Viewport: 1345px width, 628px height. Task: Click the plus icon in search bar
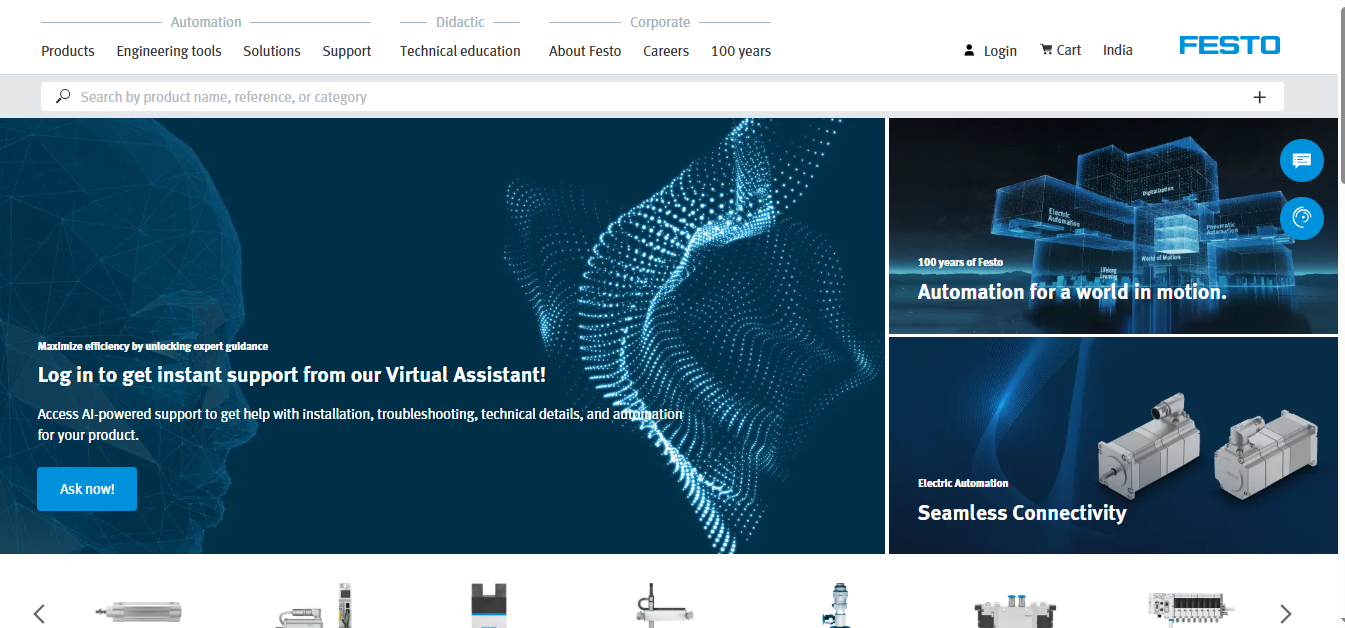[x=1259, y=97]
